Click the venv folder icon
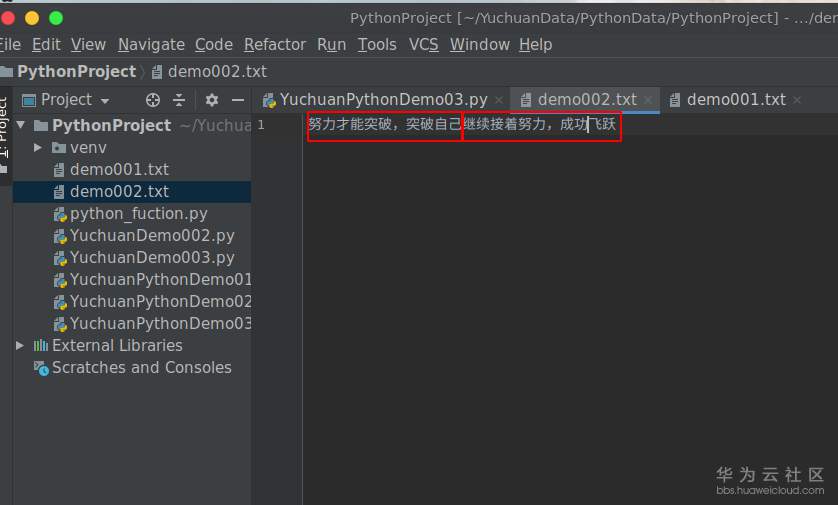Image resolution: width=838 pixels, height=505 pixels. 59,147
